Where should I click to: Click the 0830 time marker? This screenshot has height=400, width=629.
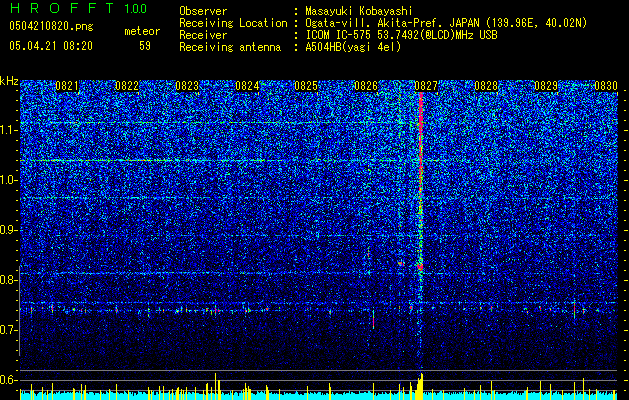point(606,86)
